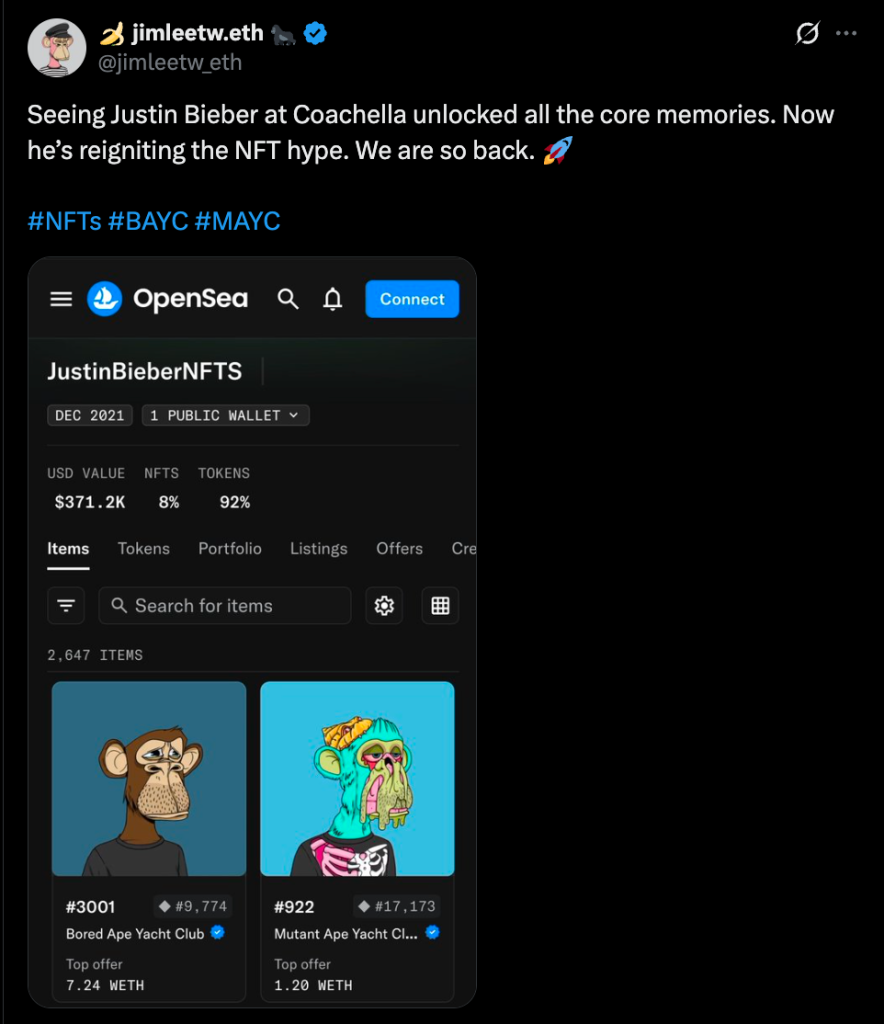Viewport: 884px width, 1024px height.
Task: Click the #NFTs hashtag link
Action: pos(64,221)
